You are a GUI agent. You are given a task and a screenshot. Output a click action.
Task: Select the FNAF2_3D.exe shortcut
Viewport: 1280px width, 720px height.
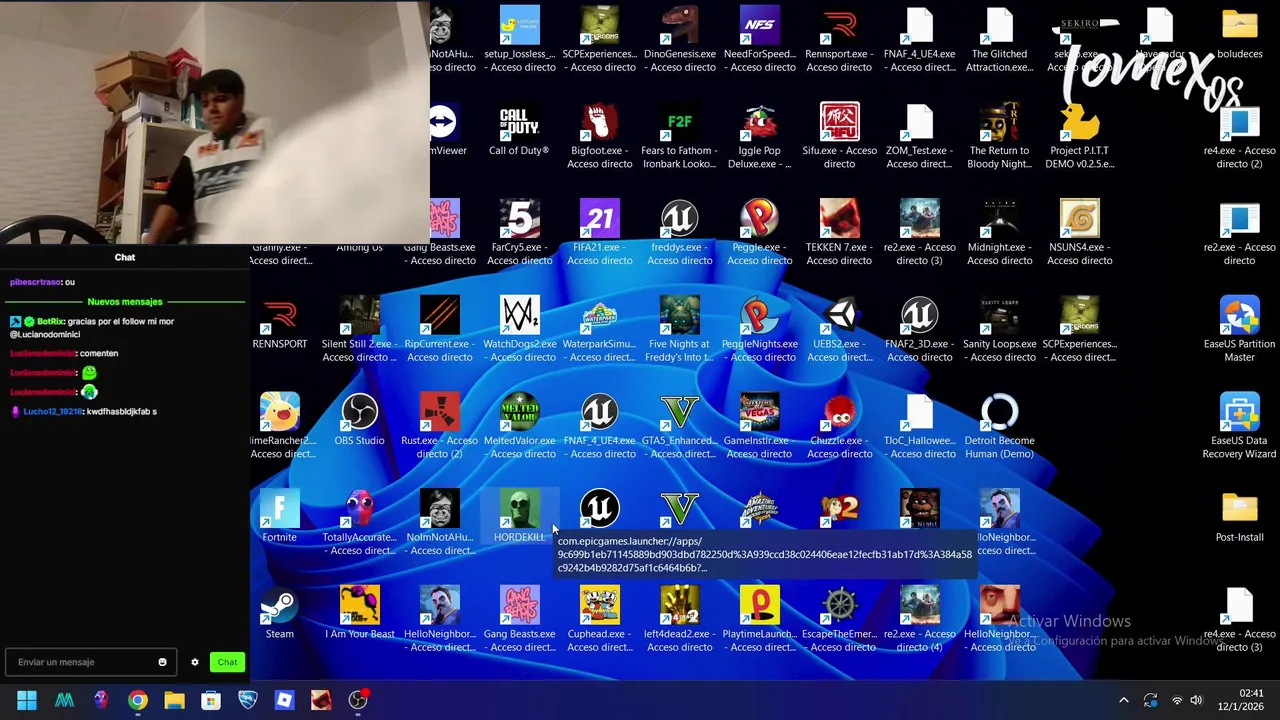click(x=919, y=329)
